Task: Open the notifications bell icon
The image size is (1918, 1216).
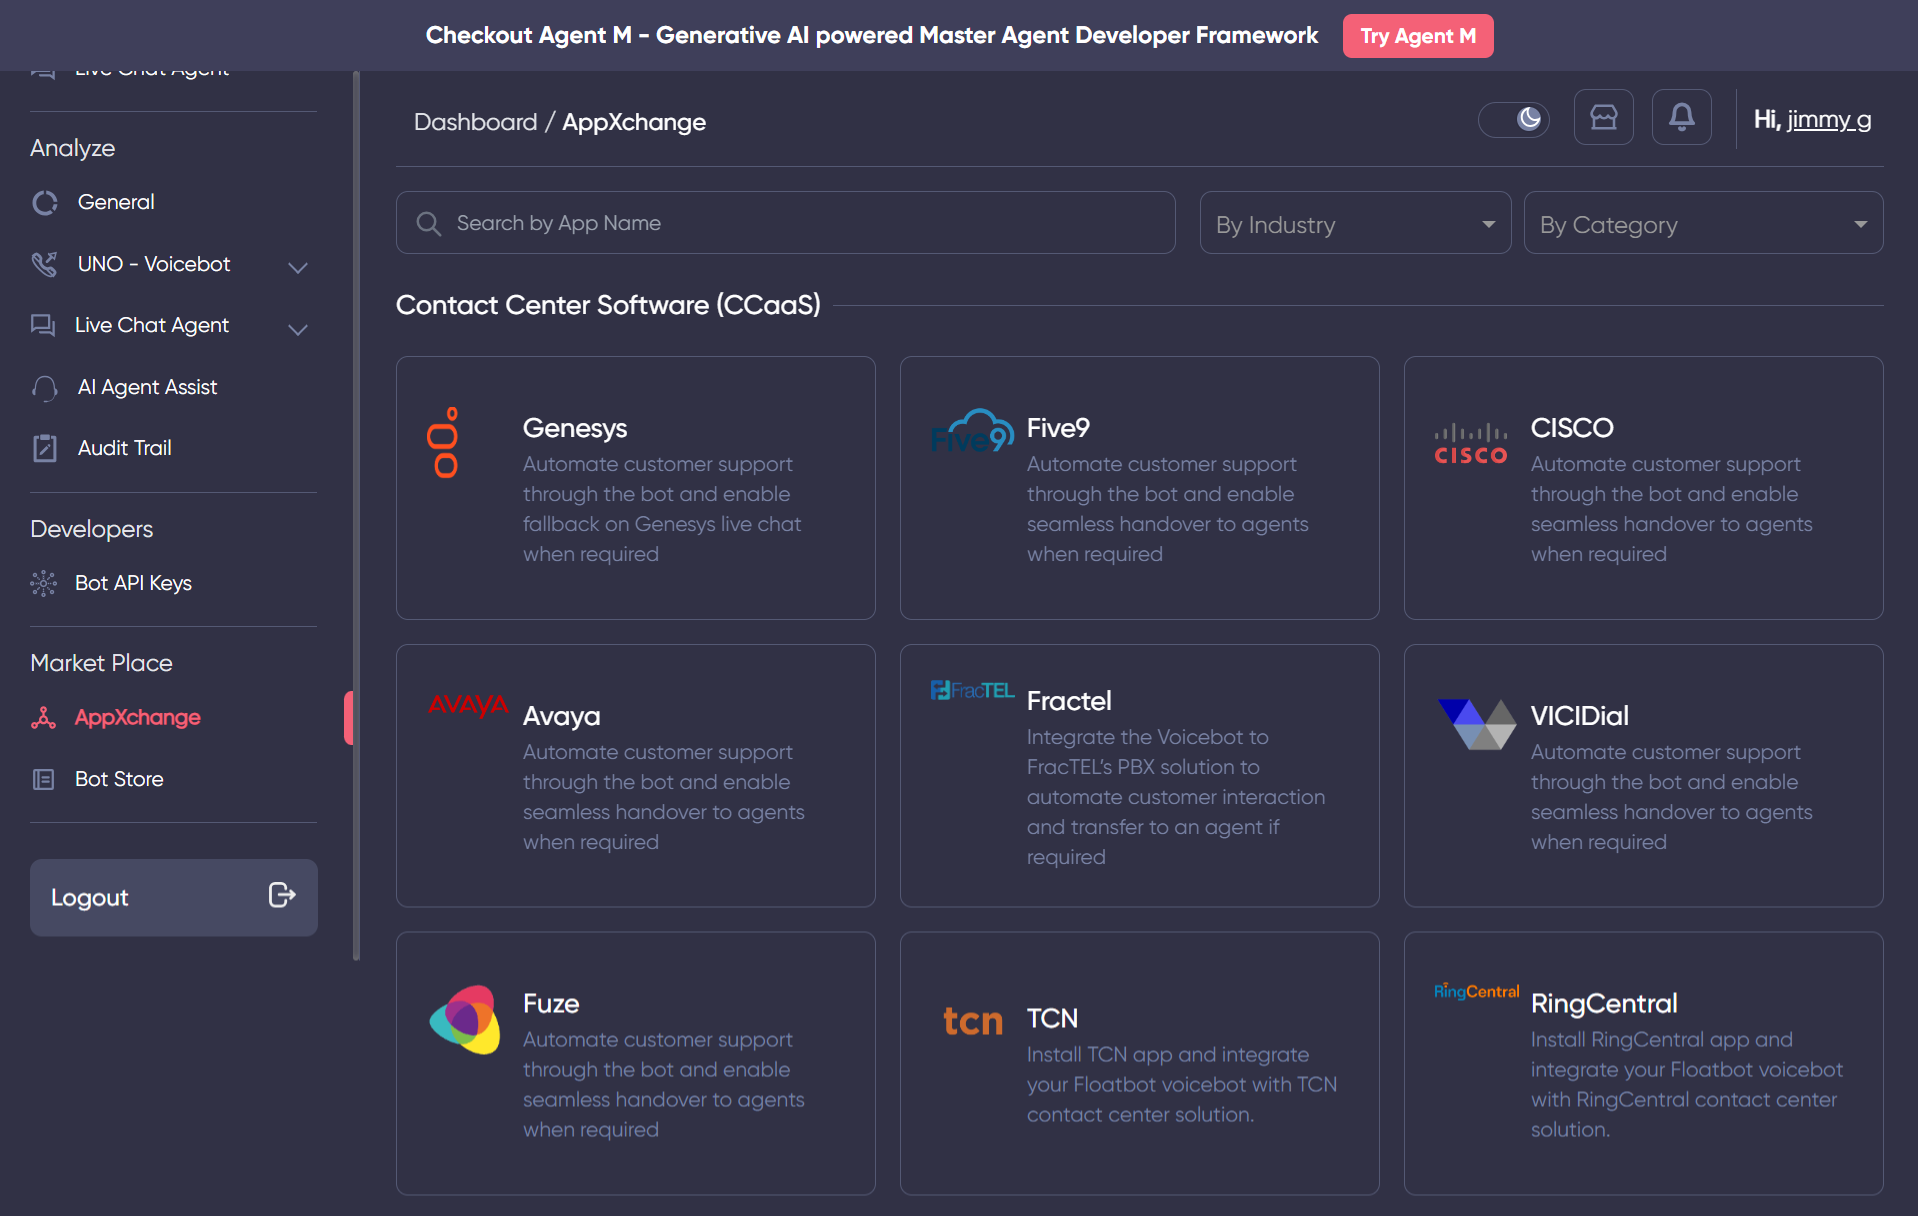Action: 1682,118
